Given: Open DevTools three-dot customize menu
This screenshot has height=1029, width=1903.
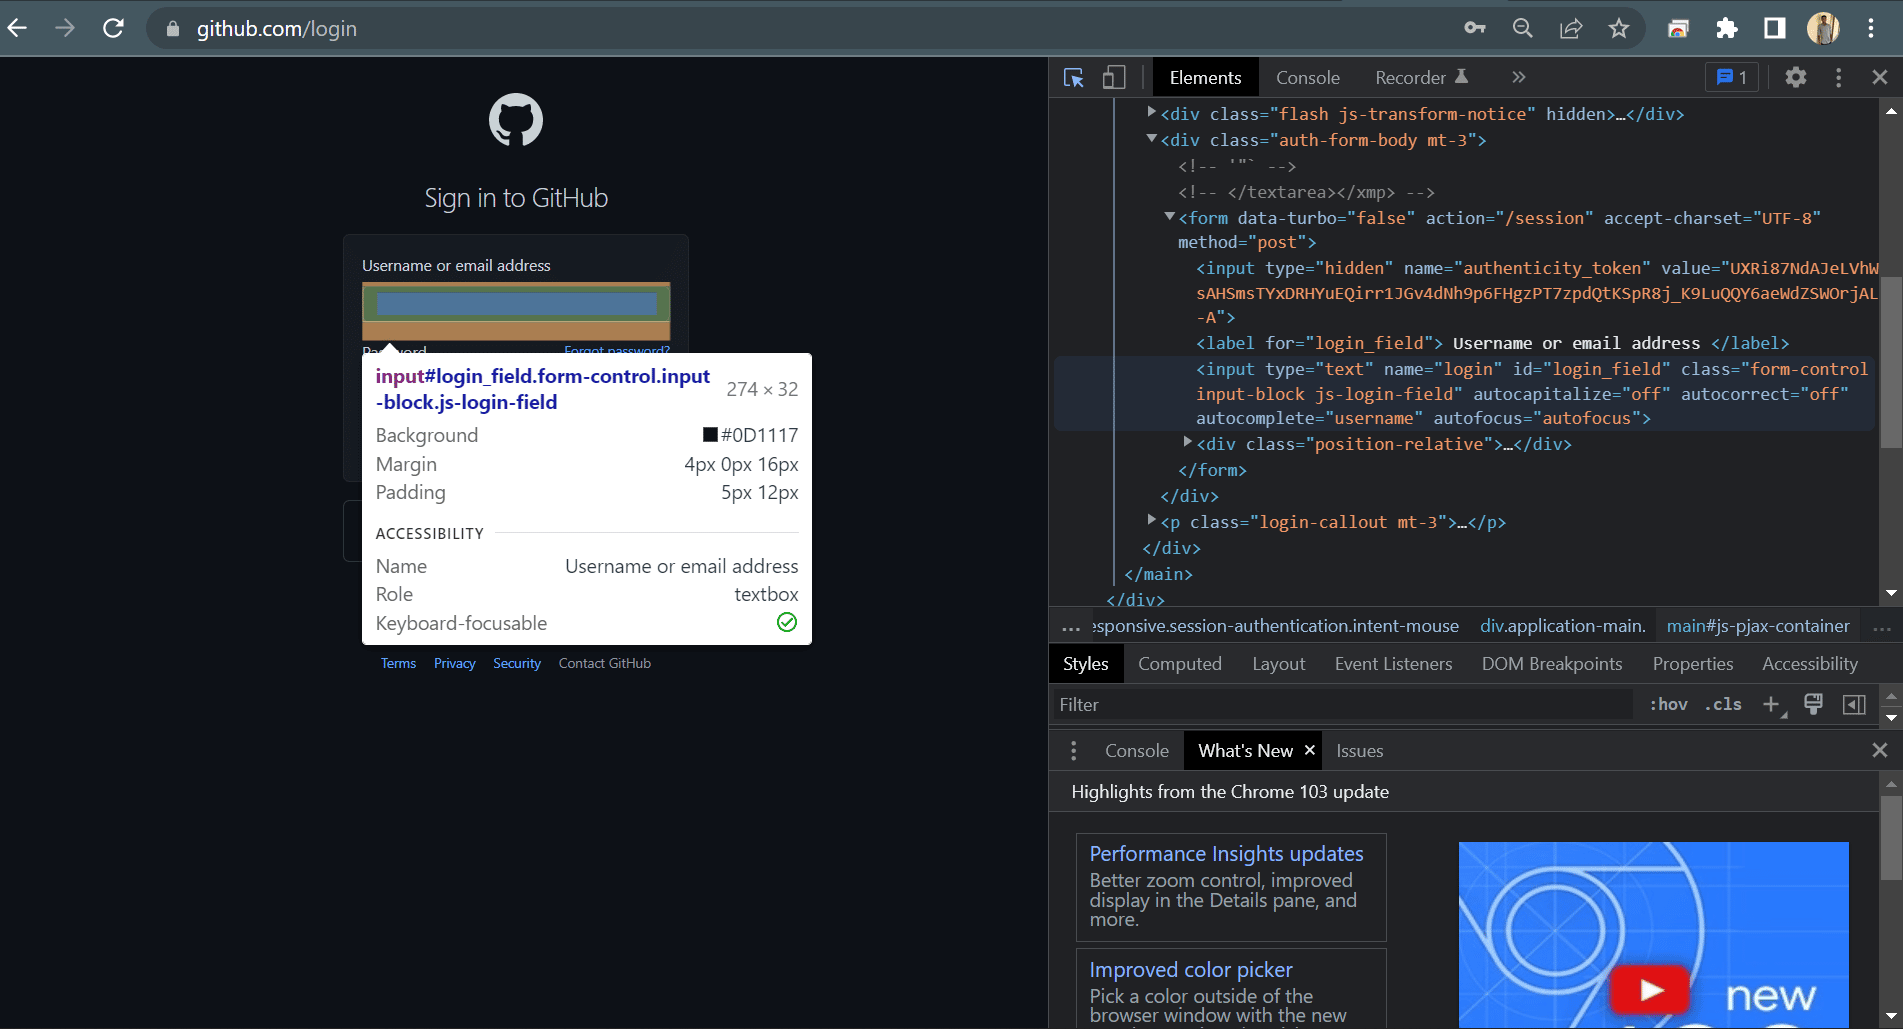Looking at the screenshot, I should pyautogui.click(x=1838, y=78).
